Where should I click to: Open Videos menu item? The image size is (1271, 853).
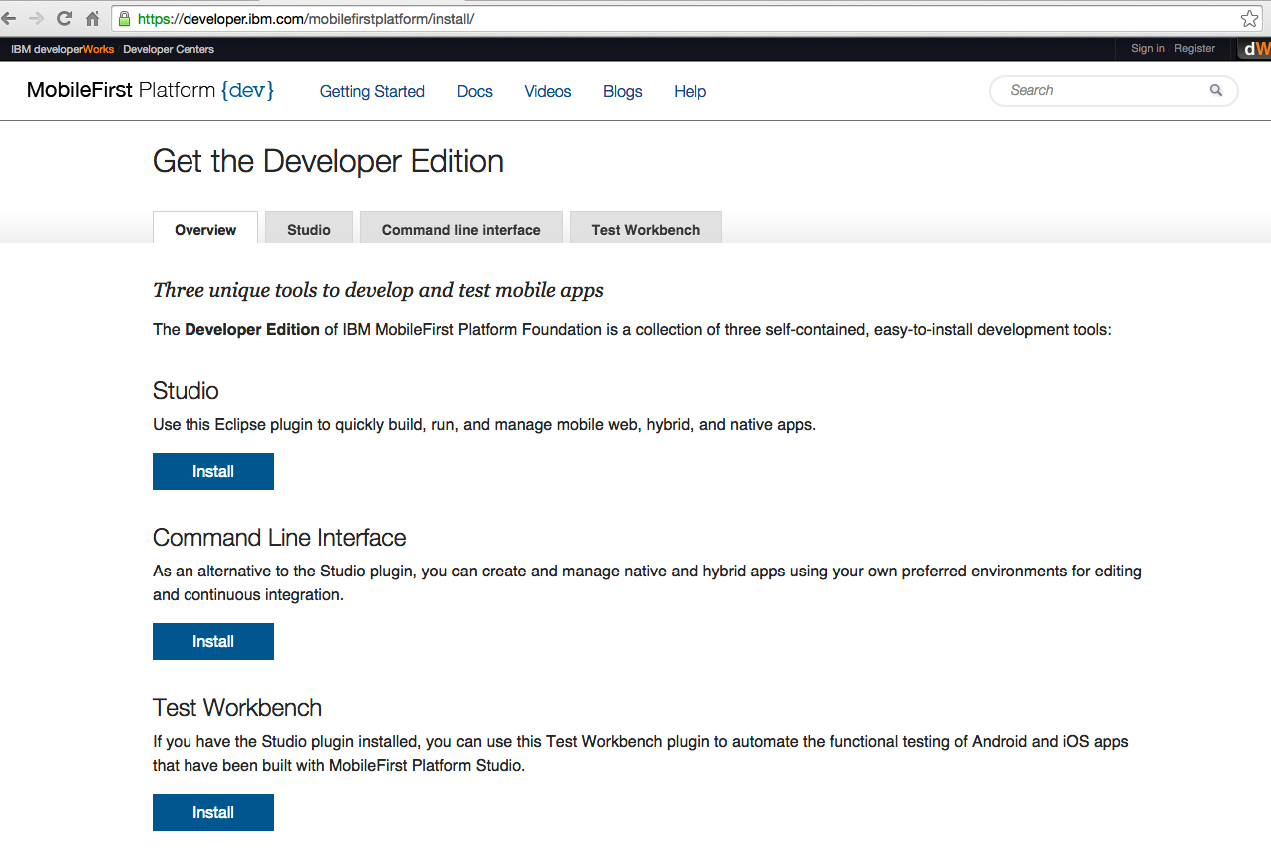[548, 91]
